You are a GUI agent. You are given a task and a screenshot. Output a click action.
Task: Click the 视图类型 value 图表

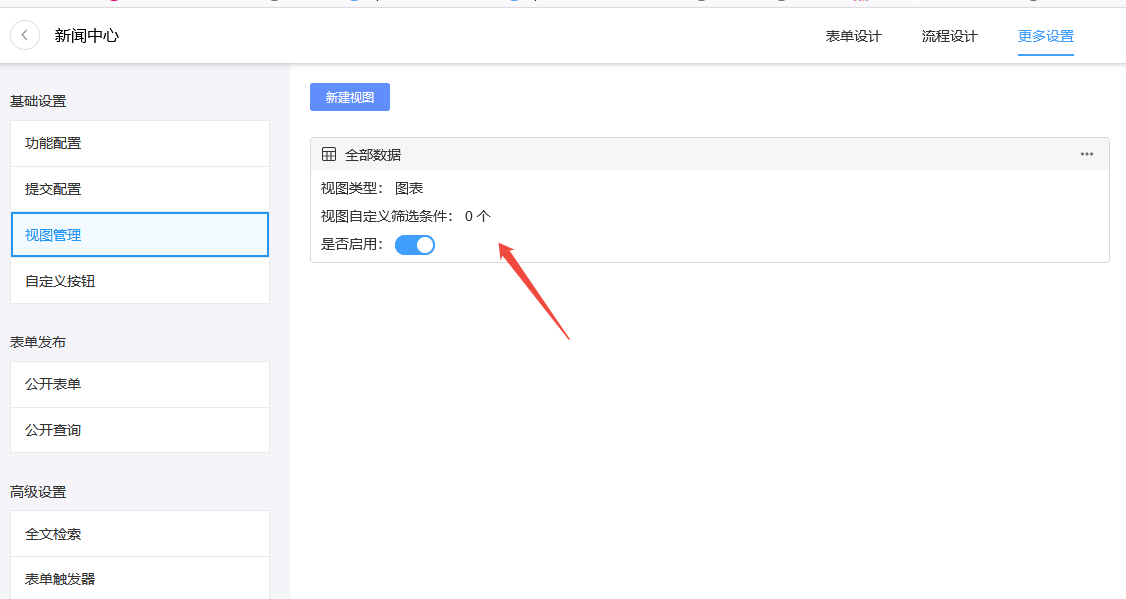(x=409, y=188)
